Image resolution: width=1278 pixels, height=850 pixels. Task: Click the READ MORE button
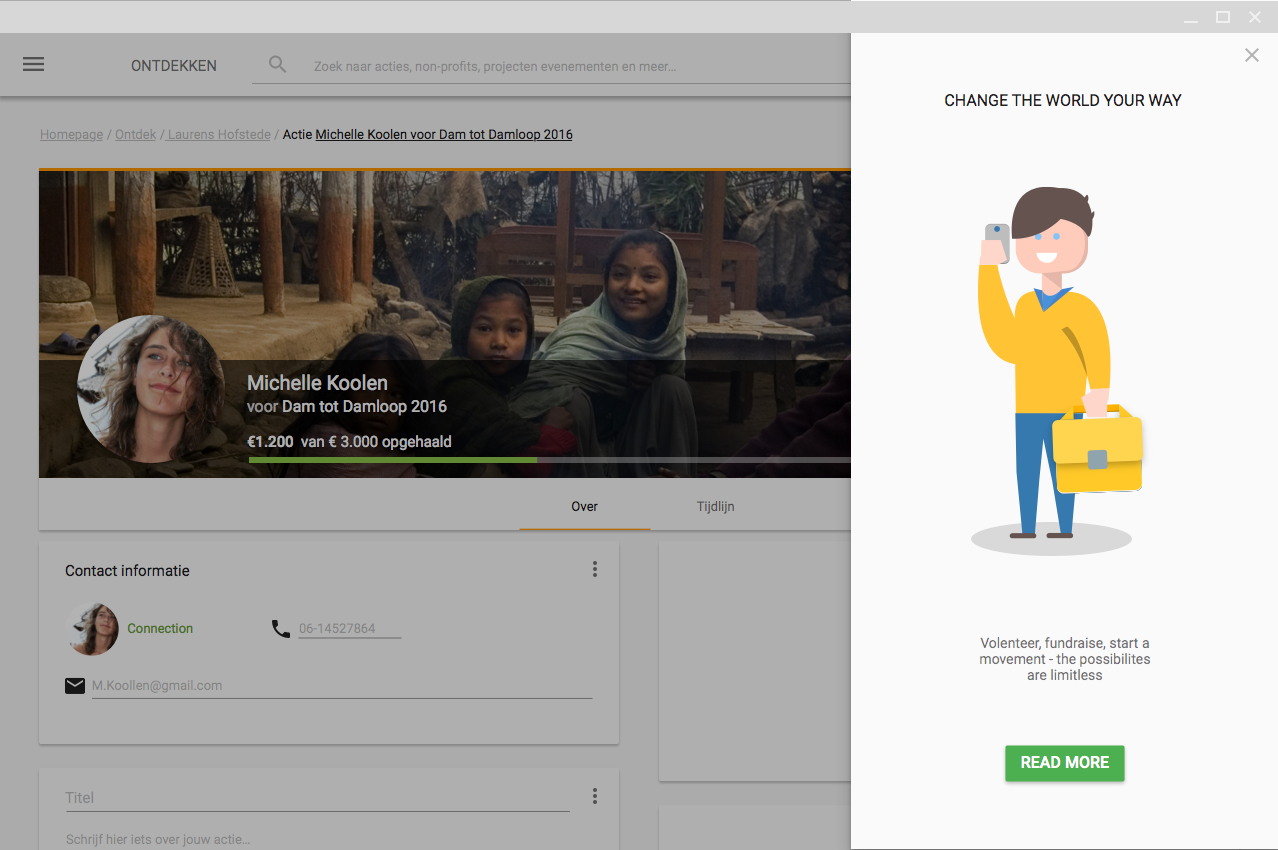click(1065, 763)
